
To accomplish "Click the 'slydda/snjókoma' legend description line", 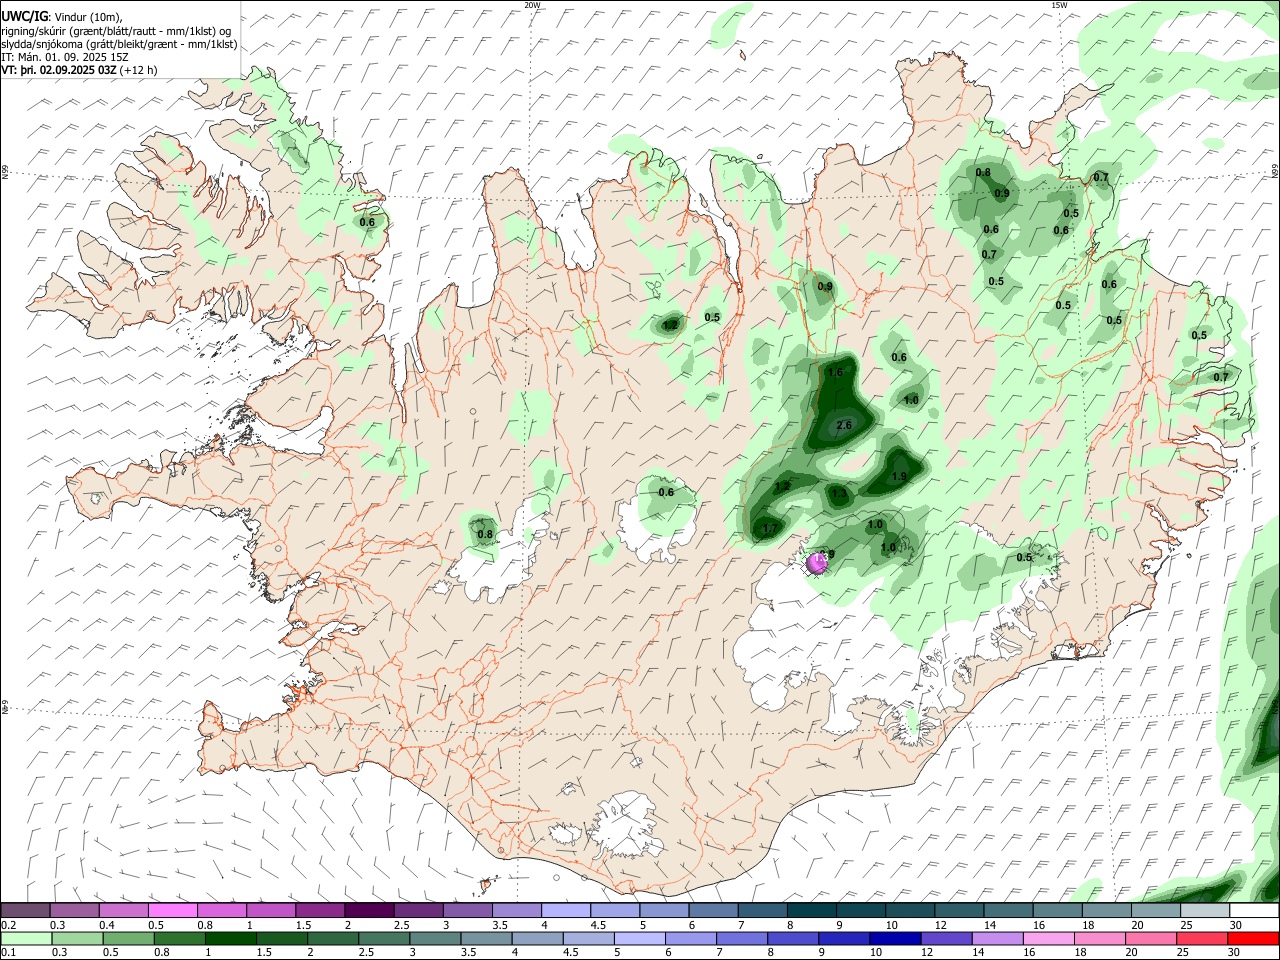I will point(119,44).
